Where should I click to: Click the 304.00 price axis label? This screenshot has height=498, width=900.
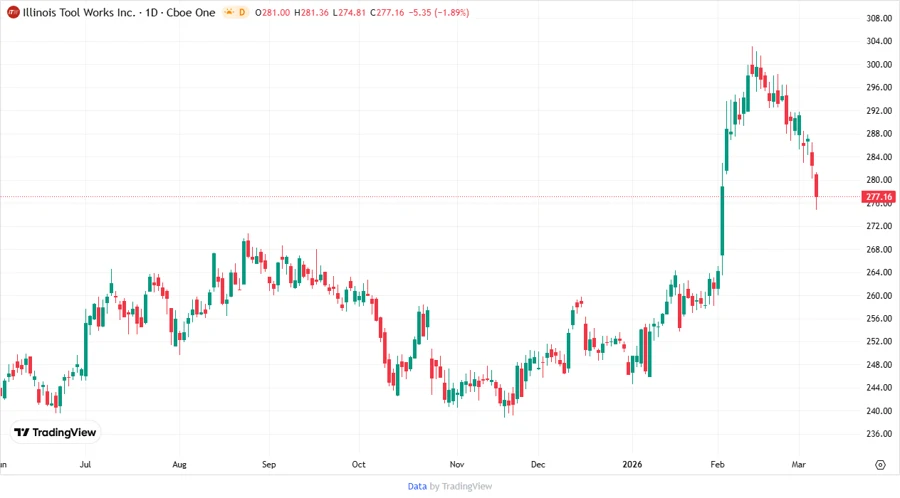879,41
